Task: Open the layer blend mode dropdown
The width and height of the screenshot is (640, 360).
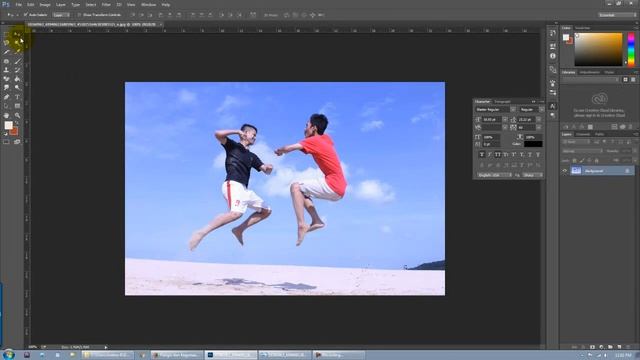Action: point(582,151)
